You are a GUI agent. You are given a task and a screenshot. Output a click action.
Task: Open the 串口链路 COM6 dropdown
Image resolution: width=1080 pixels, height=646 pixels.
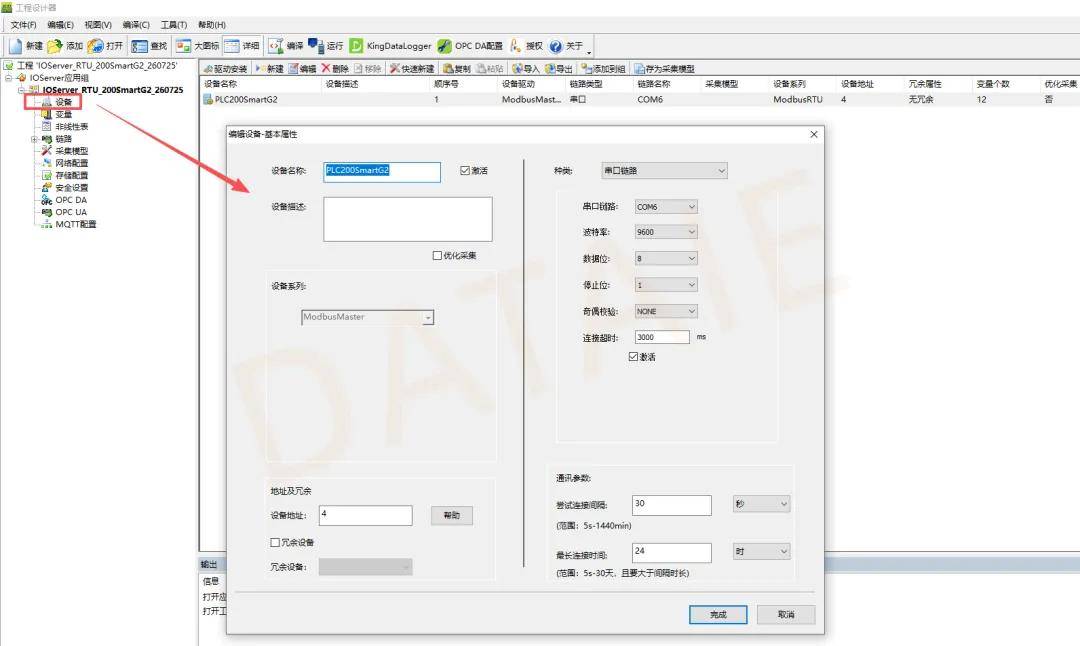[x=666, y=207]
